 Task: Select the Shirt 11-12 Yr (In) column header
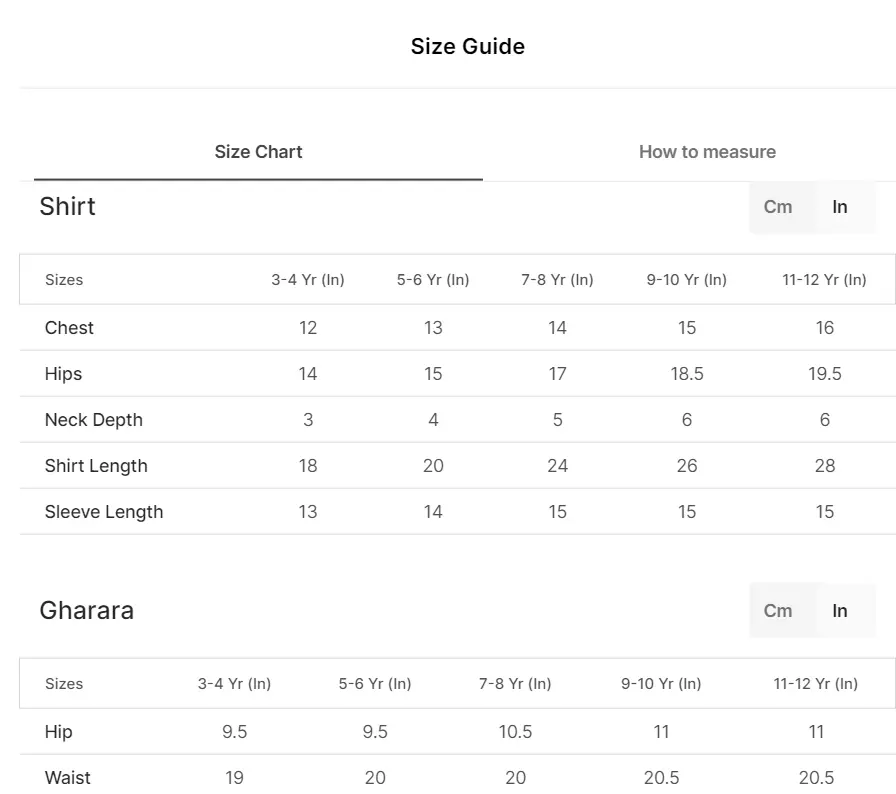[x=824, y=280]
